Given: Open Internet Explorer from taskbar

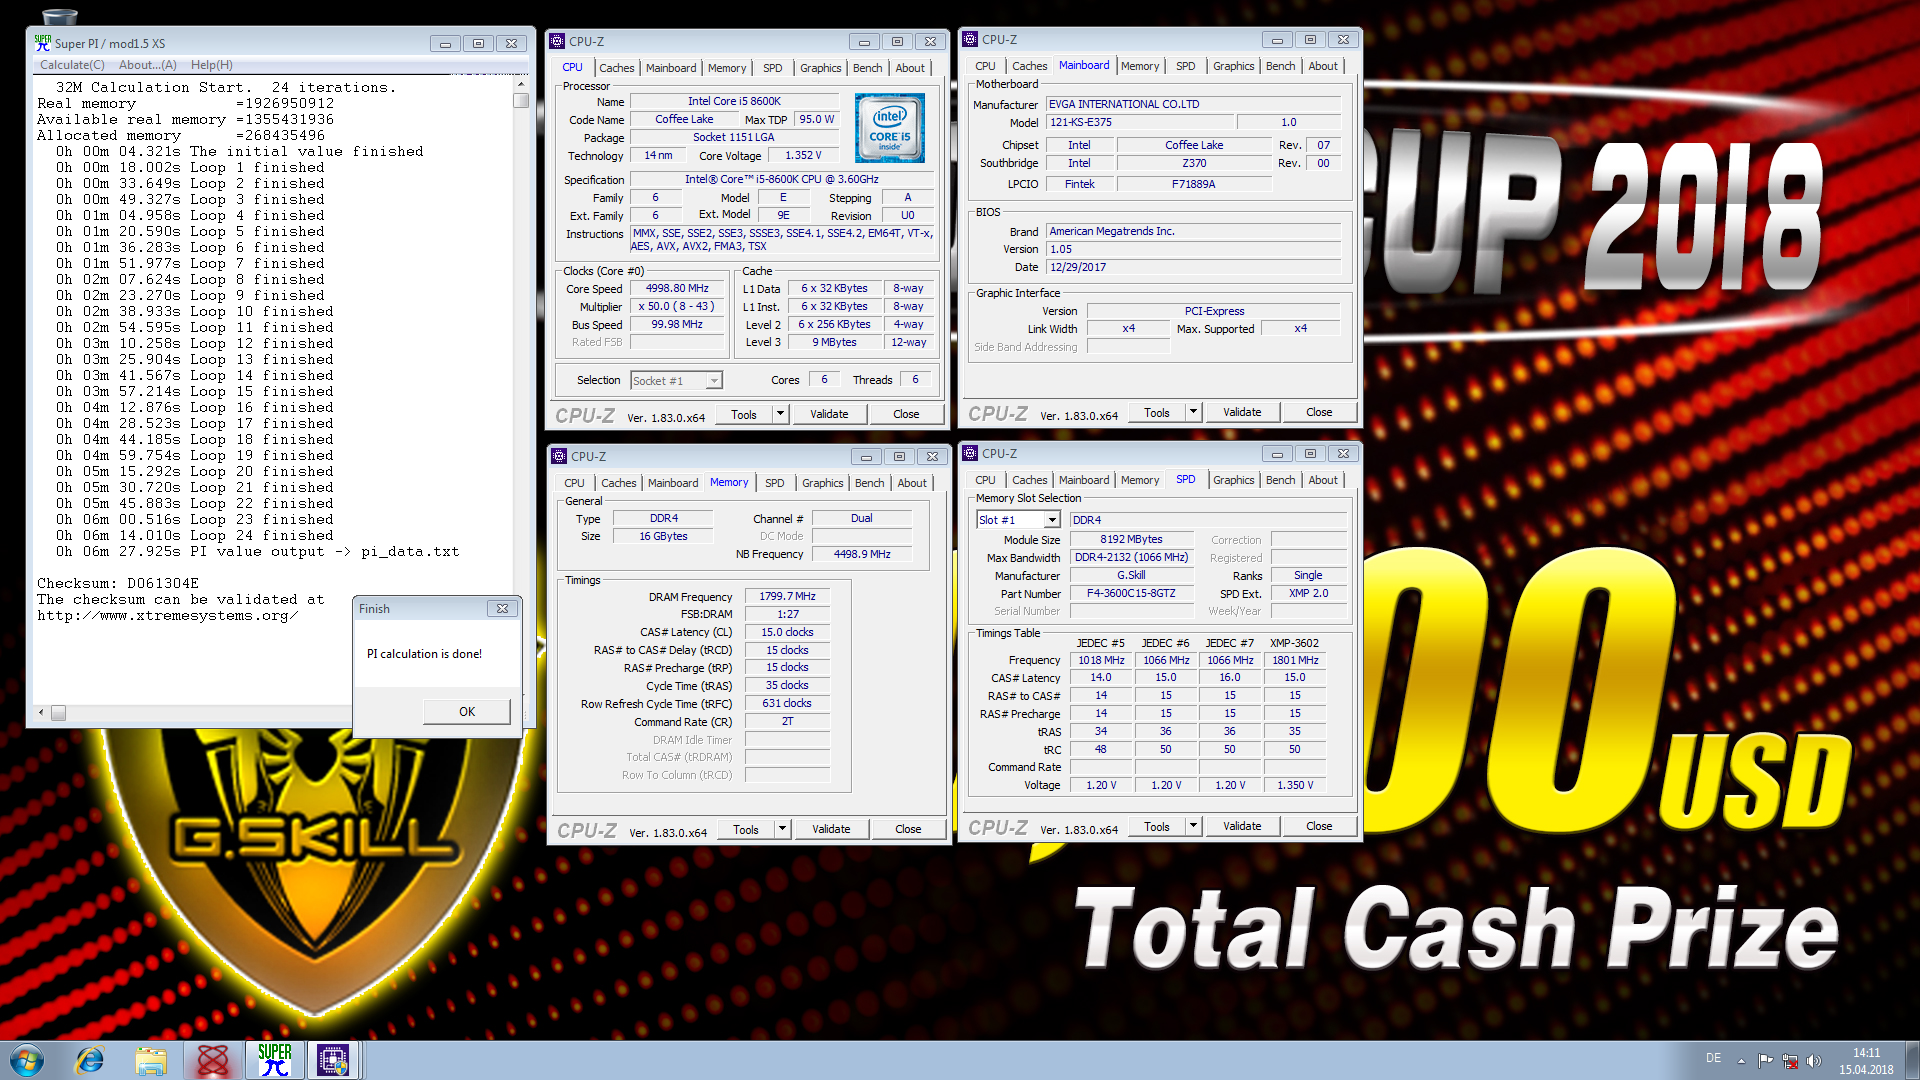Looking at the screenshot, I should point(90,1060).
